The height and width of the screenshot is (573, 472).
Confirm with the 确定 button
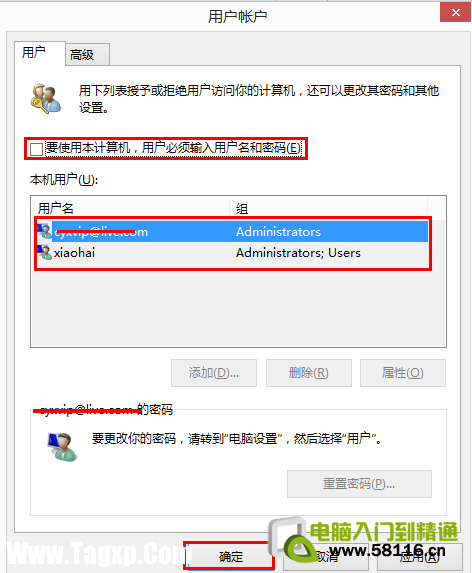pos(230,556)
